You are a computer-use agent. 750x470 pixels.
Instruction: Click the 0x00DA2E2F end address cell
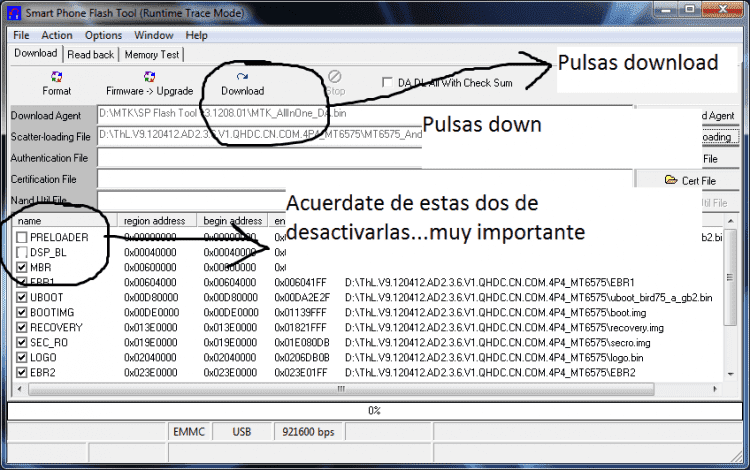coord(302,297)
